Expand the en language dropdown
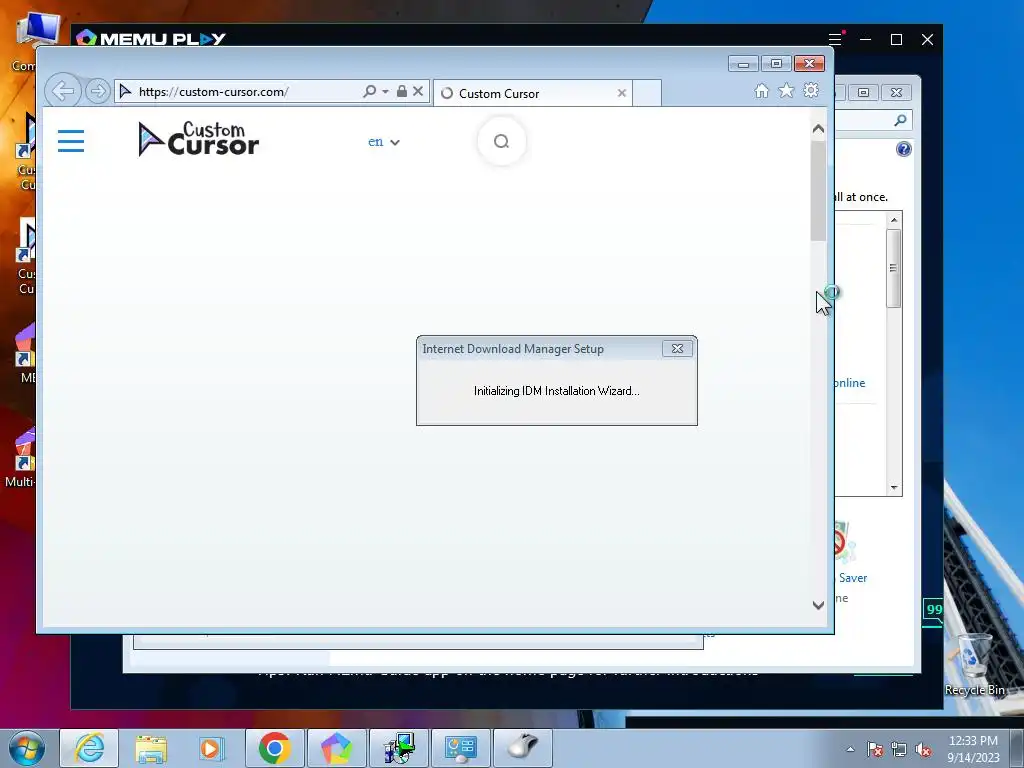Screen dimensions: 1024x768 (x=384, y=142)
